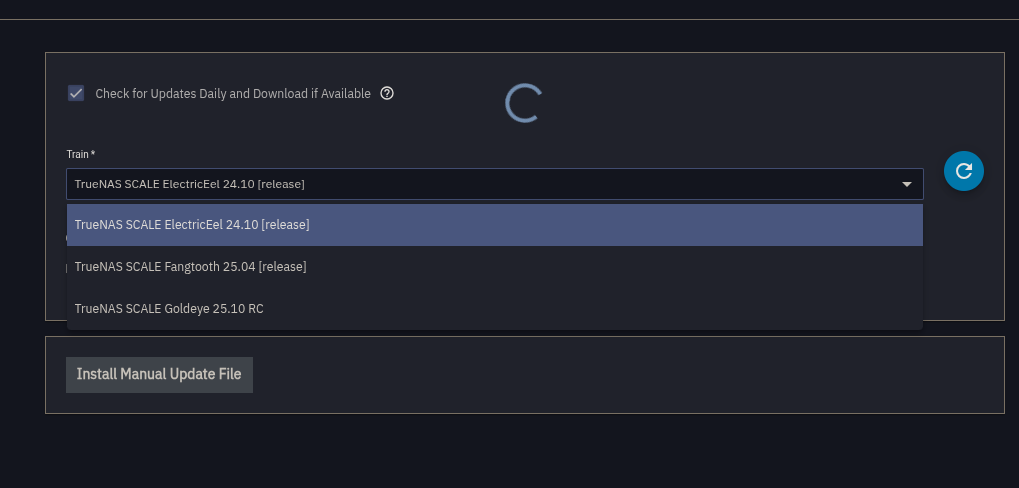Screen dimensions: 1019x488
Task: Click the loading spinner indicator
Action: tap(523, 103)
